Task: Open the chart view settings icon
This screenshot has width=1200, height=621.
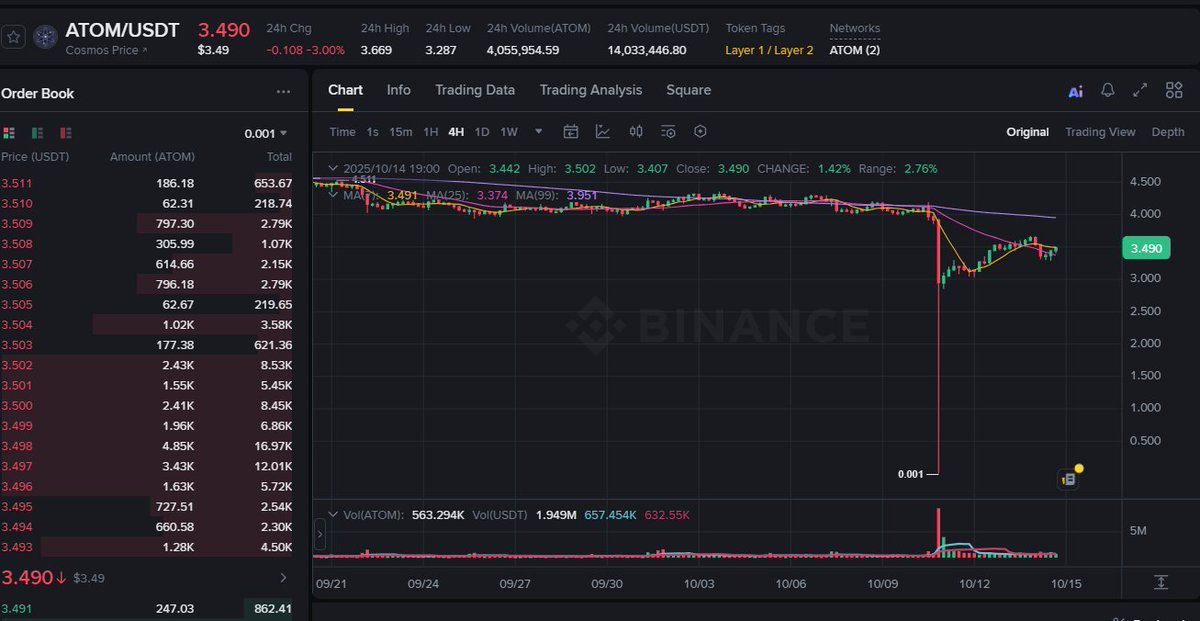Action: coord(668,132)
